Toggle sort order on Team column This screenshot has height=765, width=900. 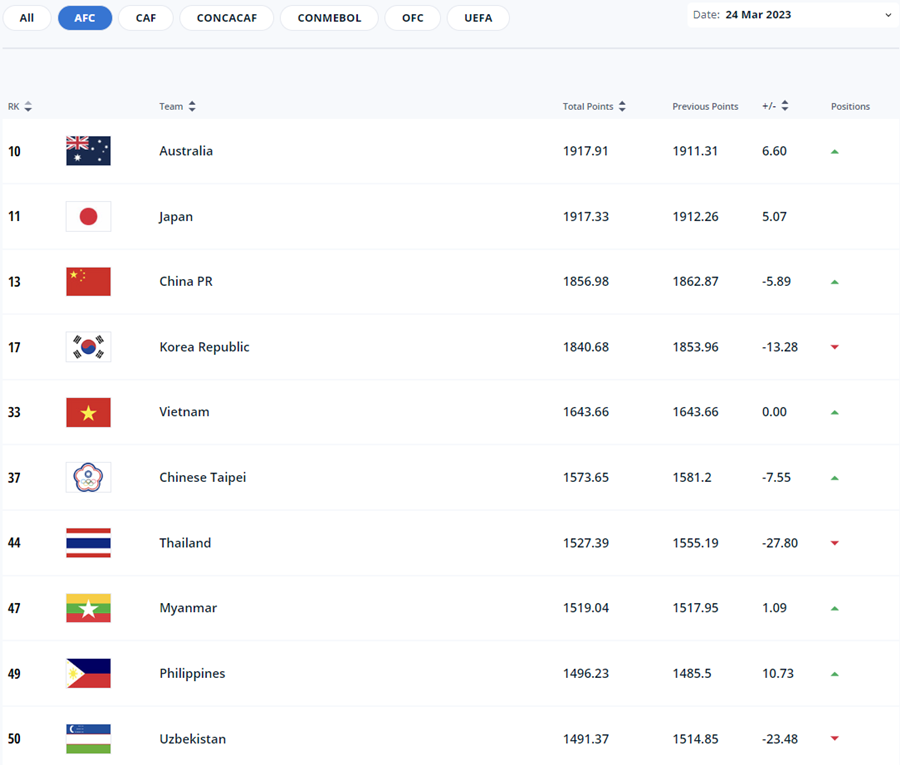click(192, 106)
